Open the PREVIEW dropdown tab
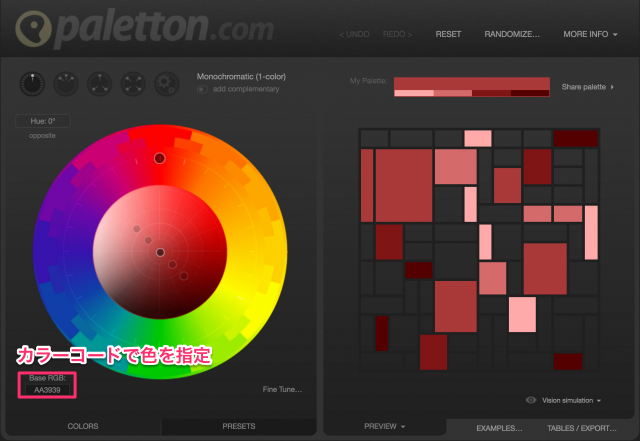 point(384,426)
